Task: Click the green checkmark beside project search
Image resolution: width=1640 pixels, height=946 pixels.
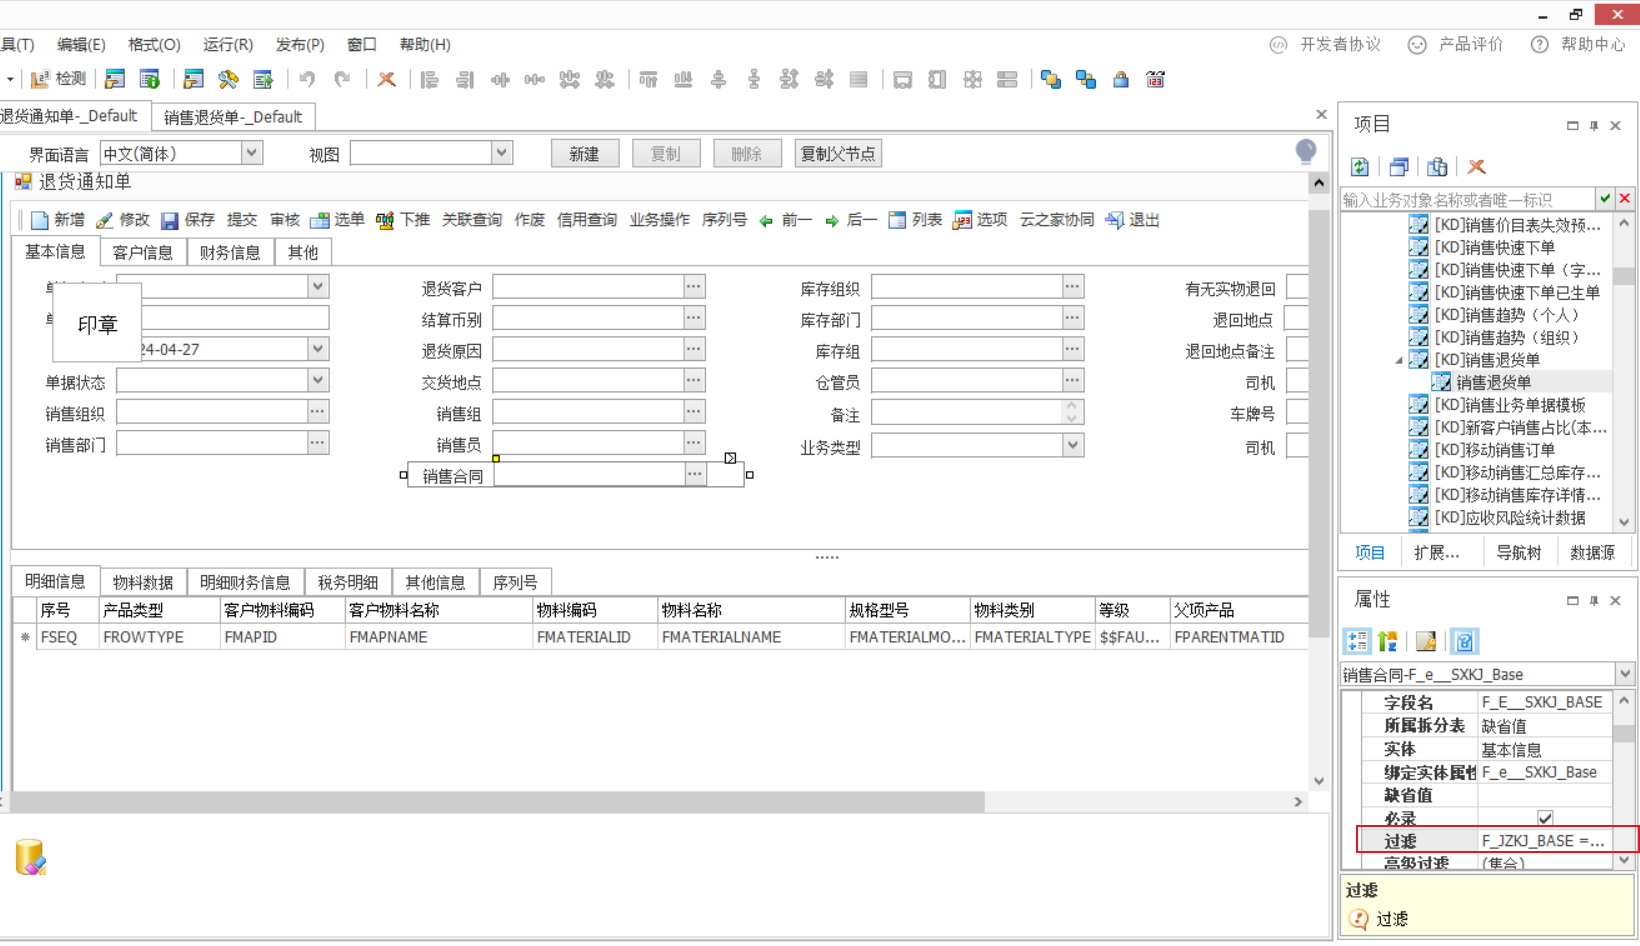Action: click(1605, 199)
